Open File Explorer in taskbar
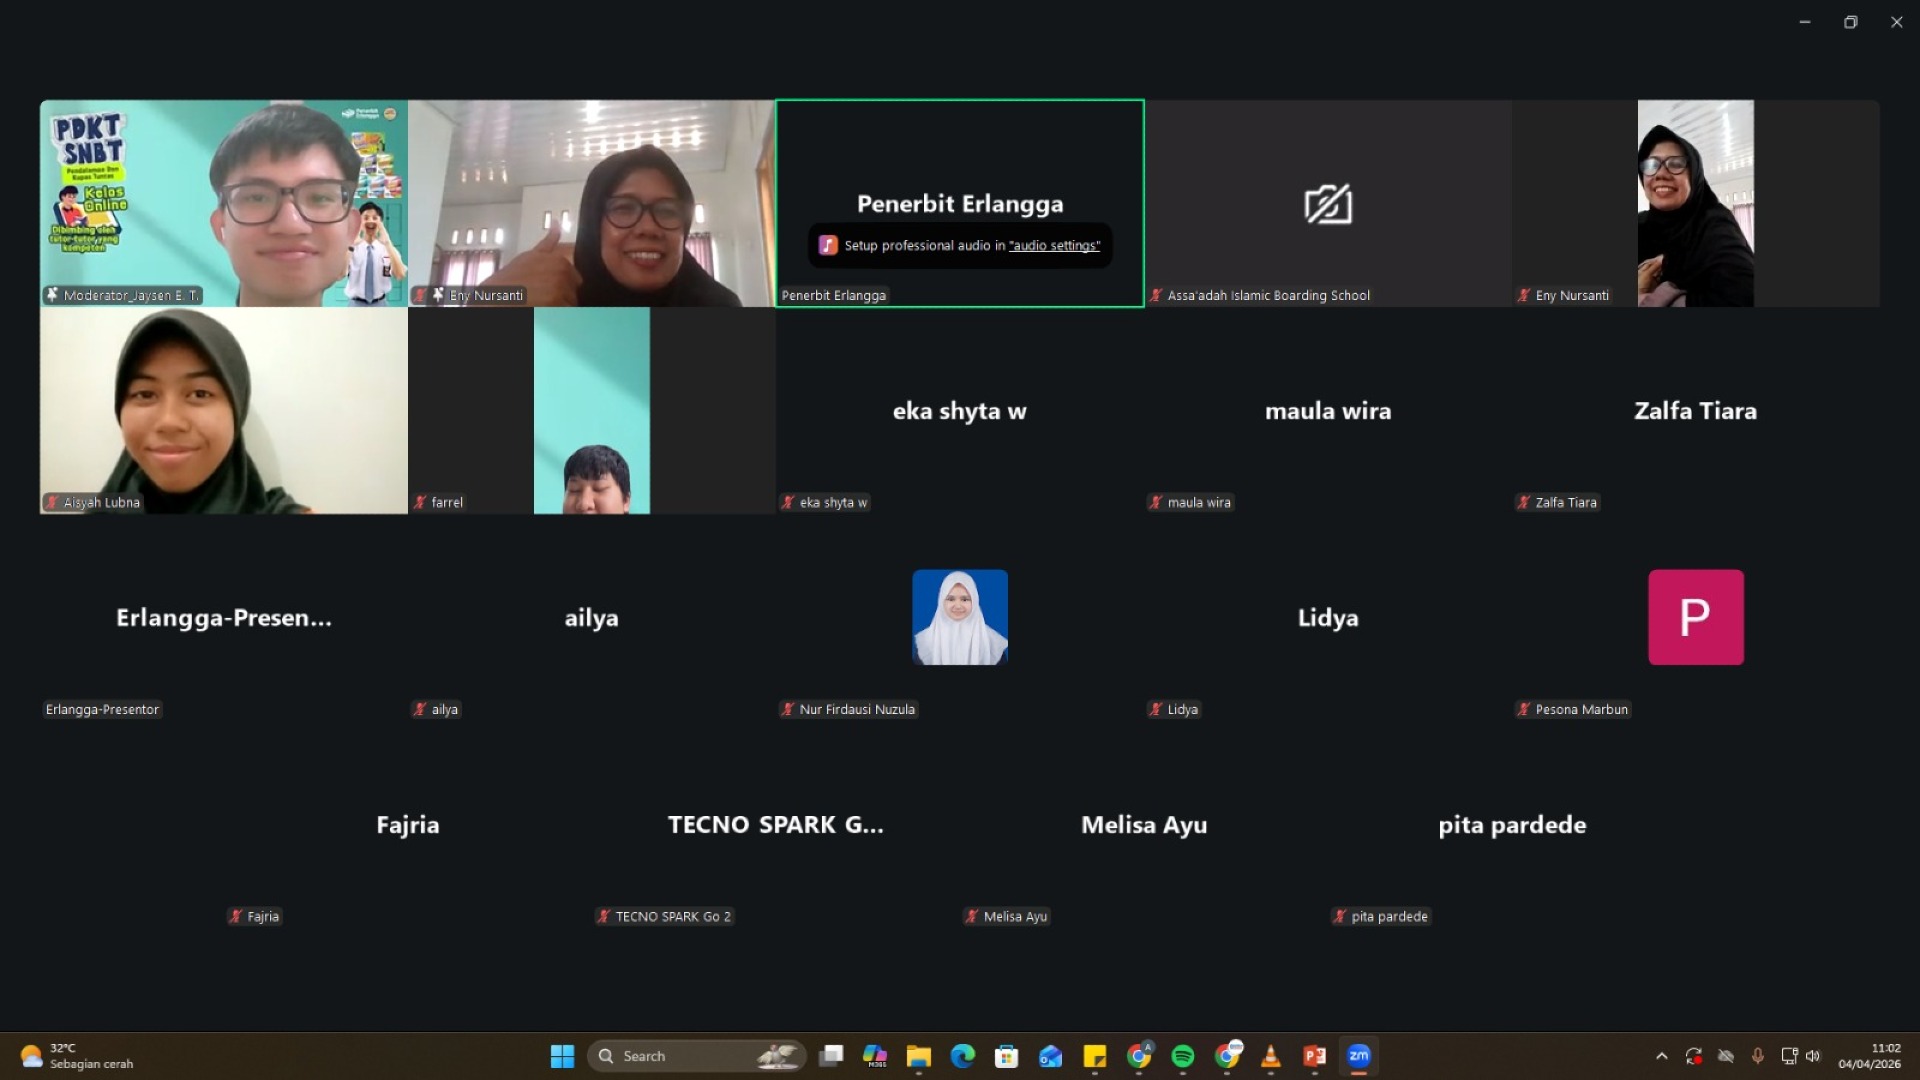1920x1080 pixels. click(918, 1056)
